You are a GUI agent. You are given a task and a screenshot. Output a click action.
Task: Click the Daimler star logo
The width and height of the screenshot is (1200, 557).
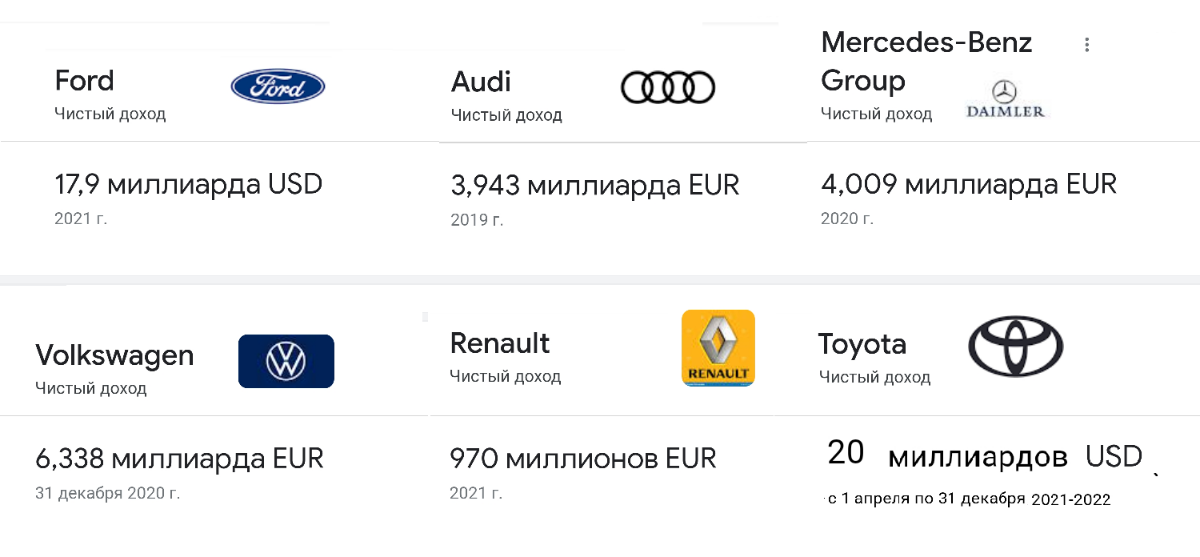1005,99
